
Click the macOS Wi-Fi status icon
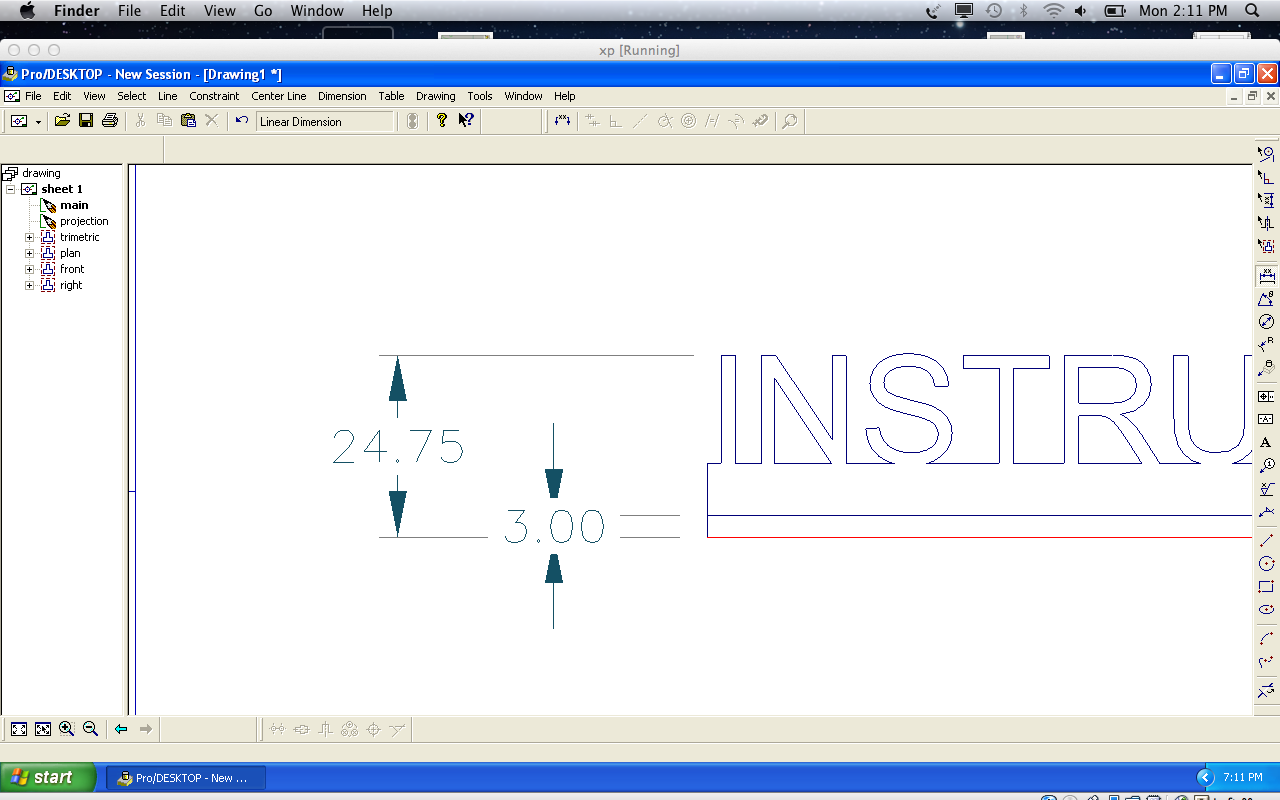[x=1054, y=11]
